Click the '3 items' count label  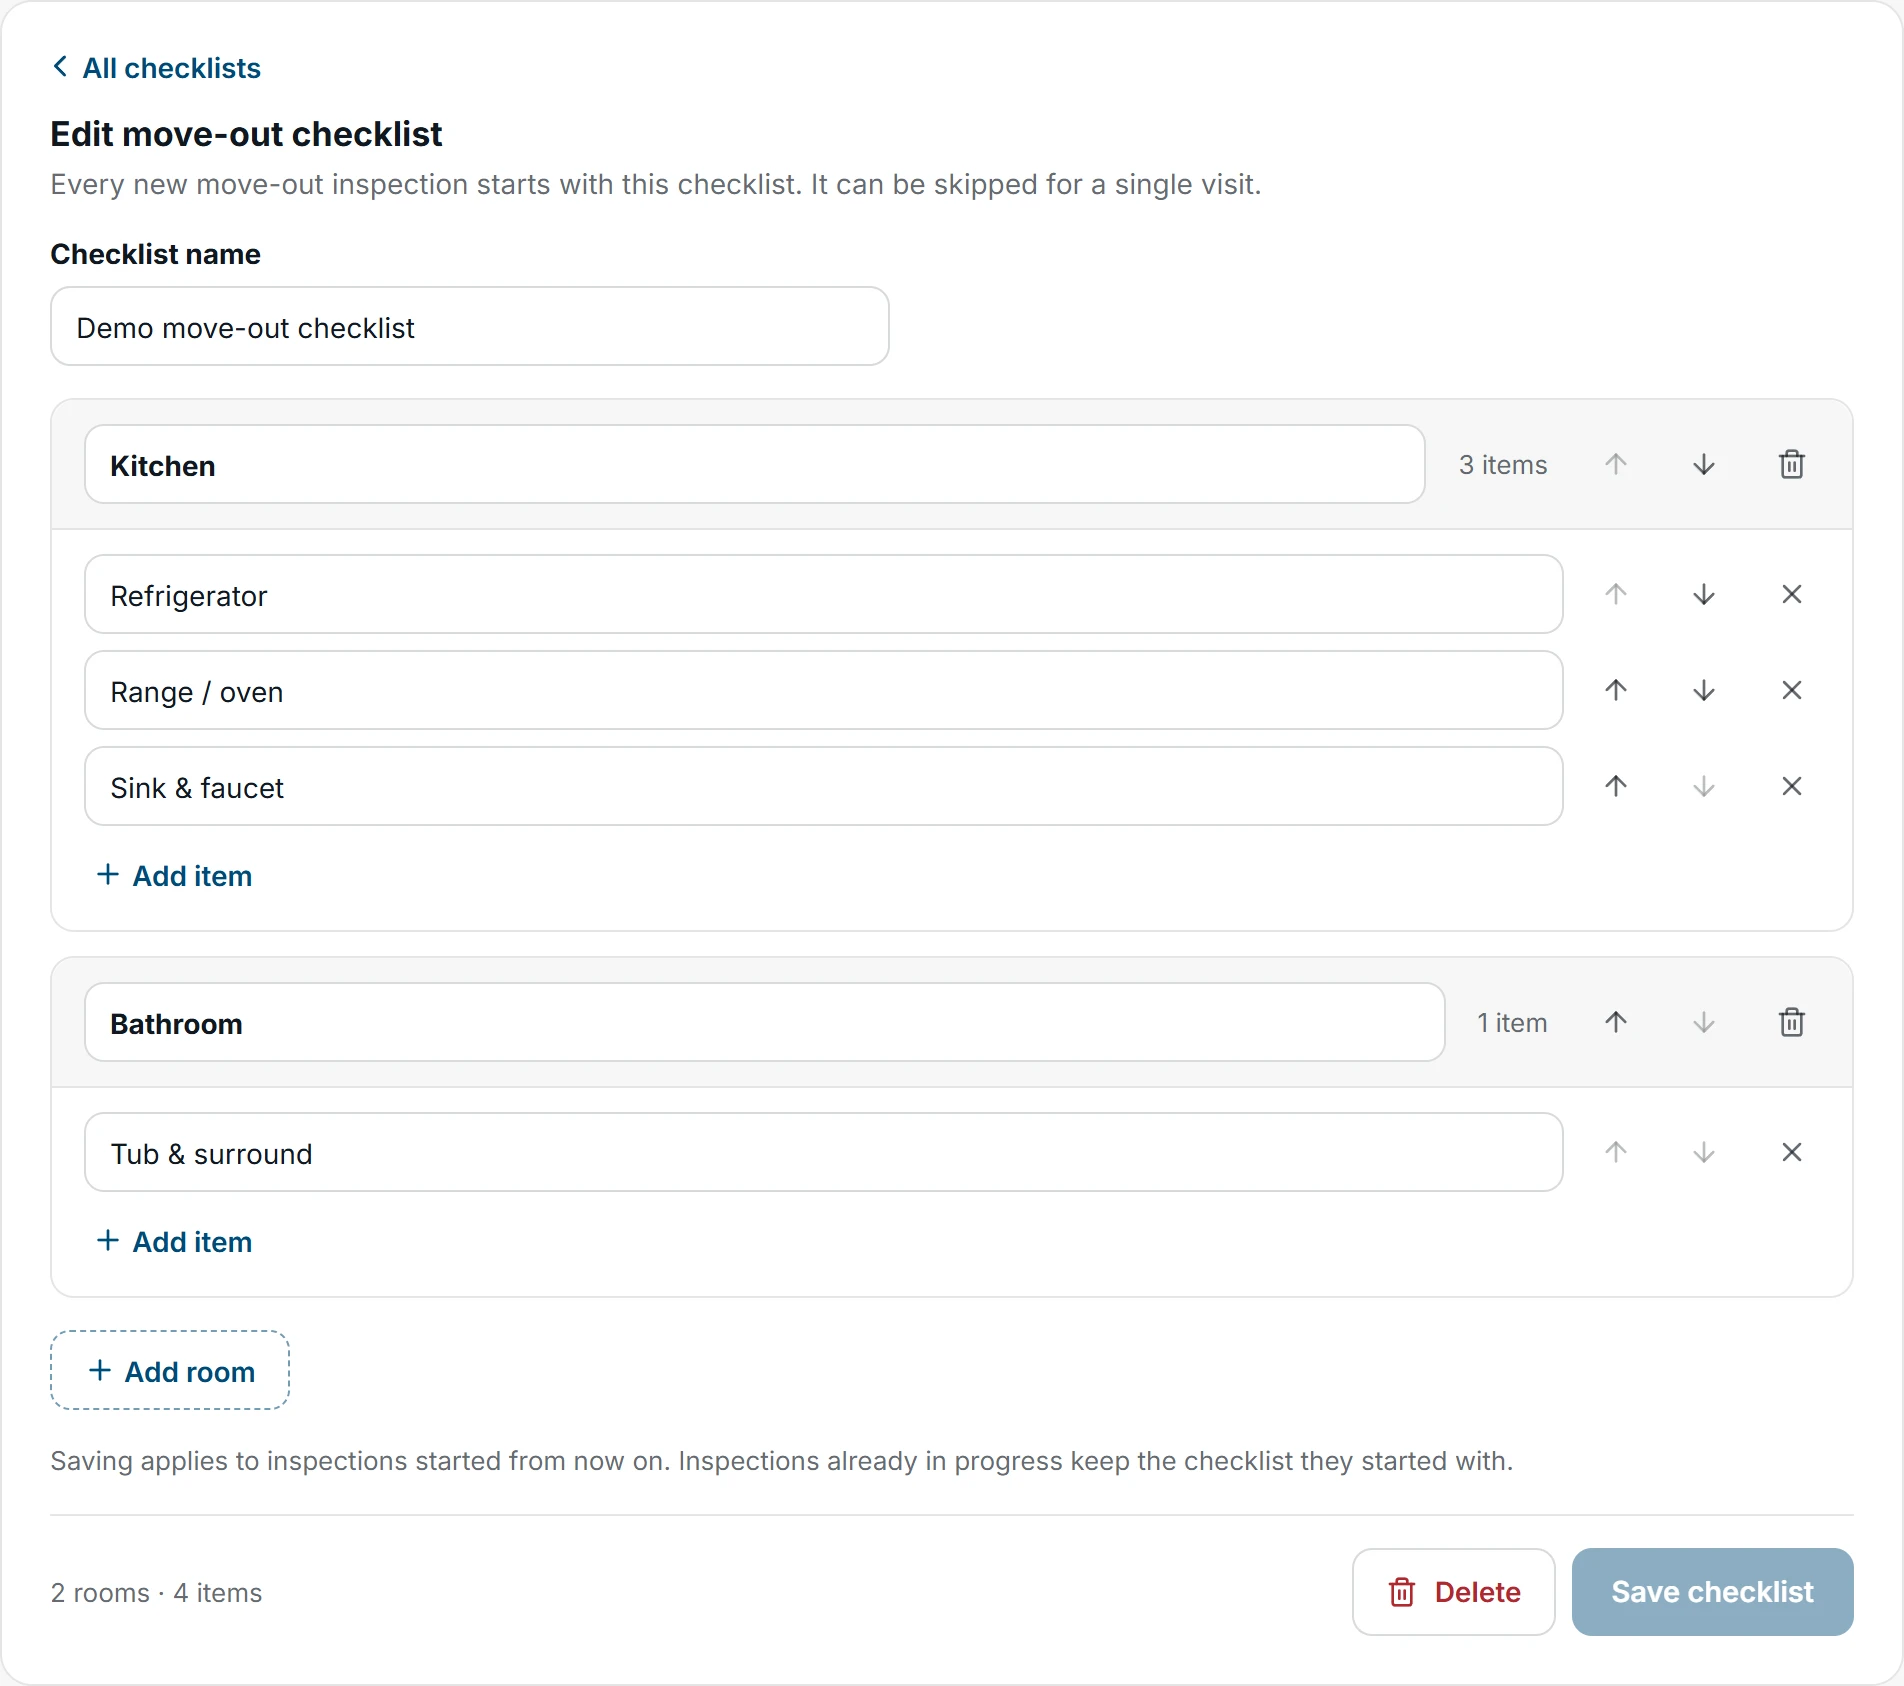pos(1503,465)
